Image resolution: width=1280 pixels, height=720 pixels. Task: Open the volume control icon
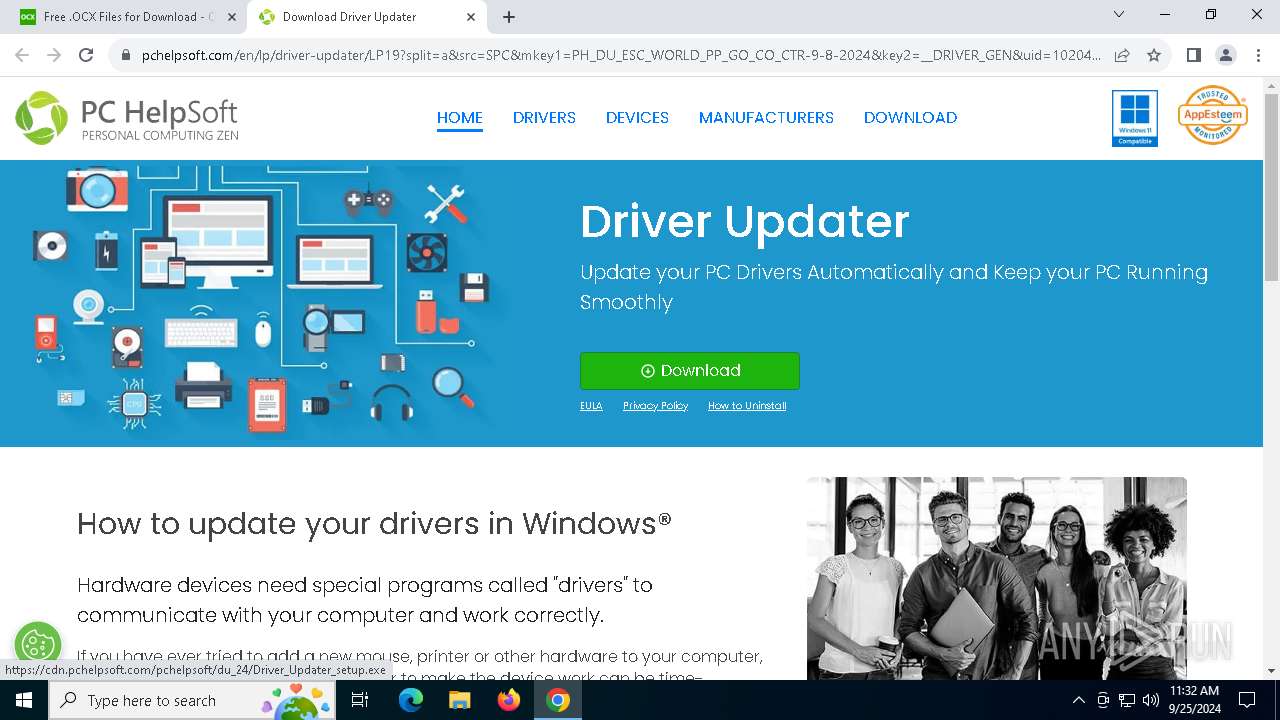point(1150,700)
